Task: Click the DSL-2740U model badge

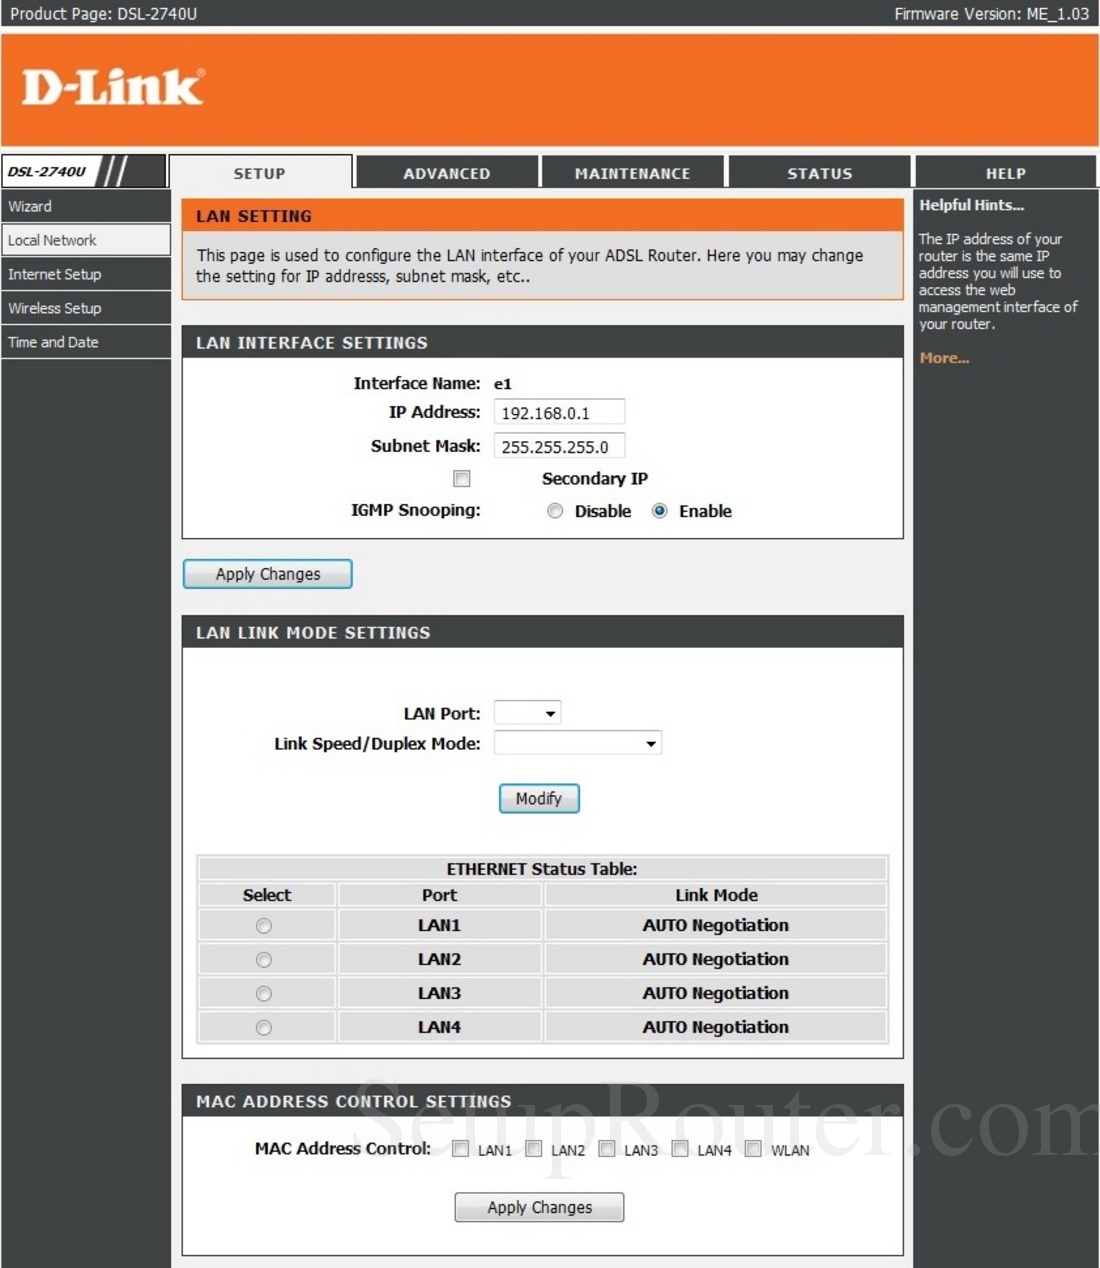Action: point(83,171)
